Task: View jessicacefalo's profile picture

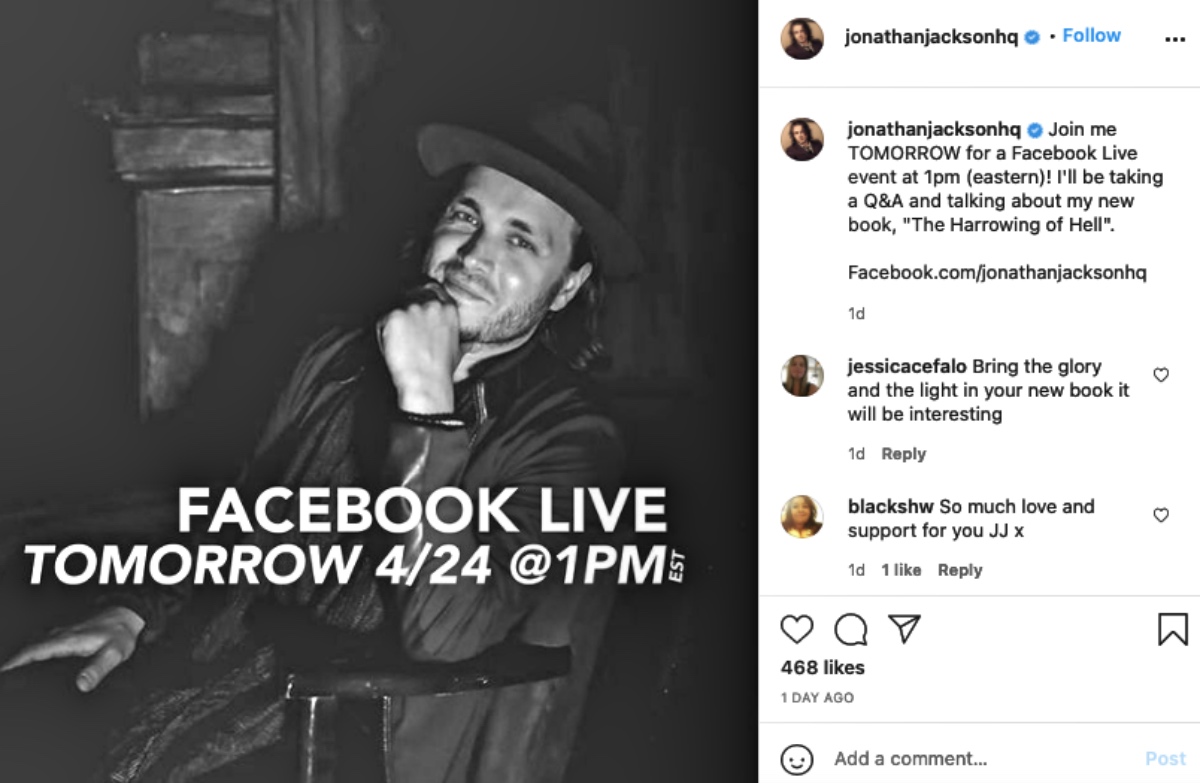Action: (802, 376)
